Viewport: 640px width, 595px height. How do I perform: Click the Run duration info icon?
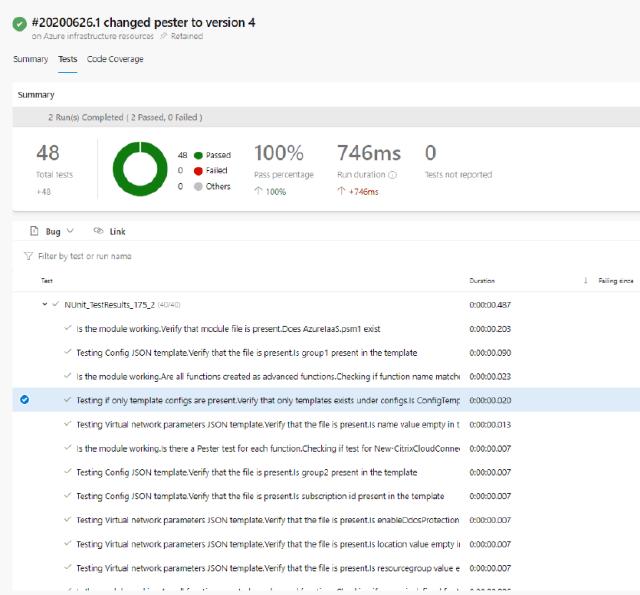click(x=392, y=174)
